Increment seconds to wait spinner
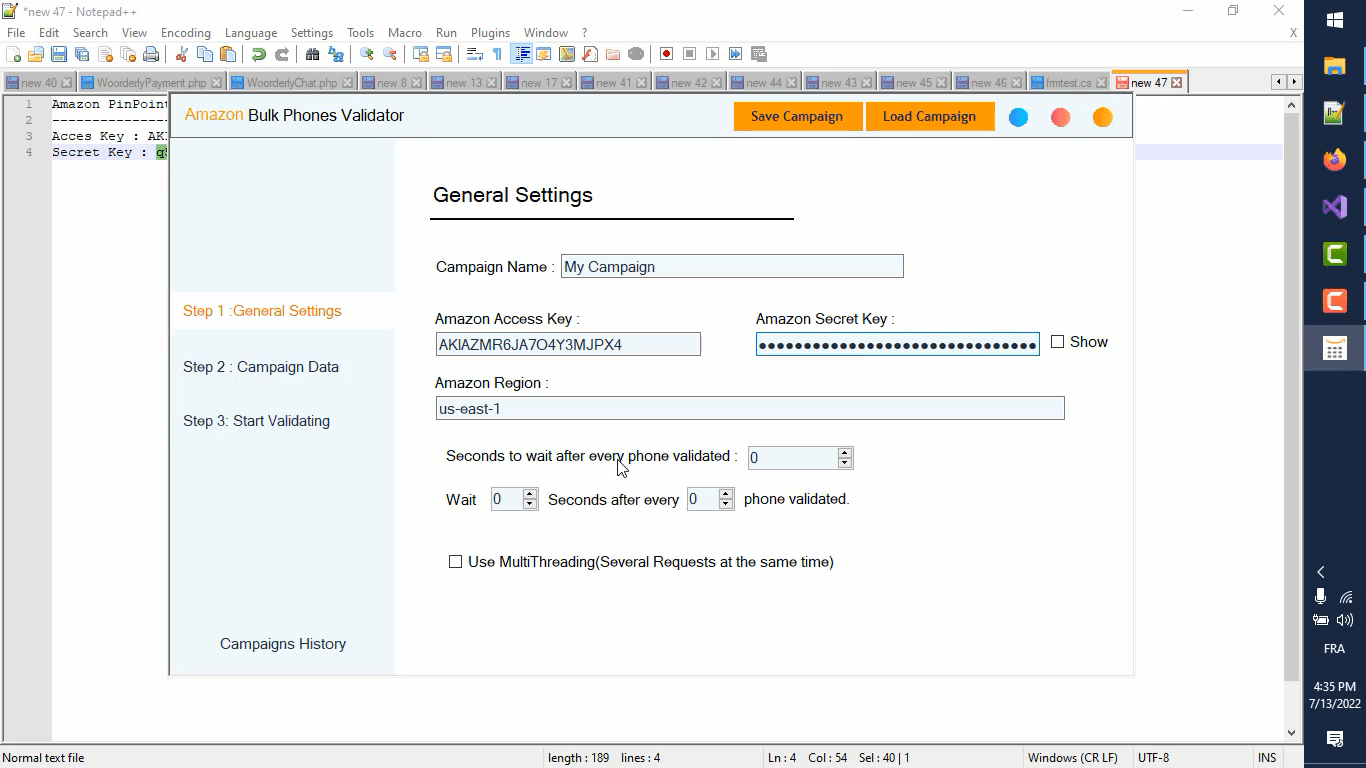This screenshot has width=1366, height=768. coord(845,452)
